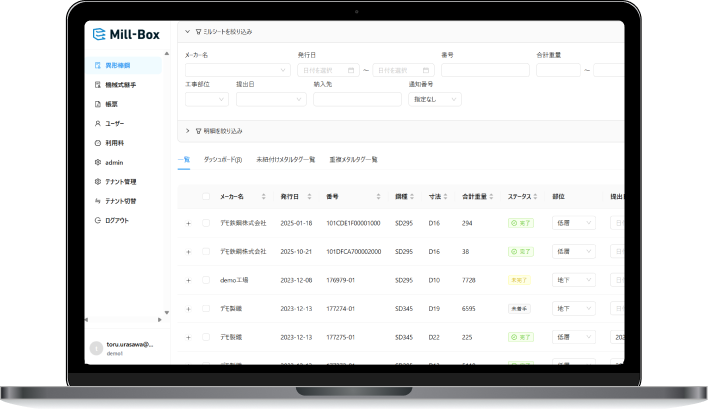The image size is (708, 409).
Task: Open テナント管理 in the sidebar
Action: click(119, 181)
